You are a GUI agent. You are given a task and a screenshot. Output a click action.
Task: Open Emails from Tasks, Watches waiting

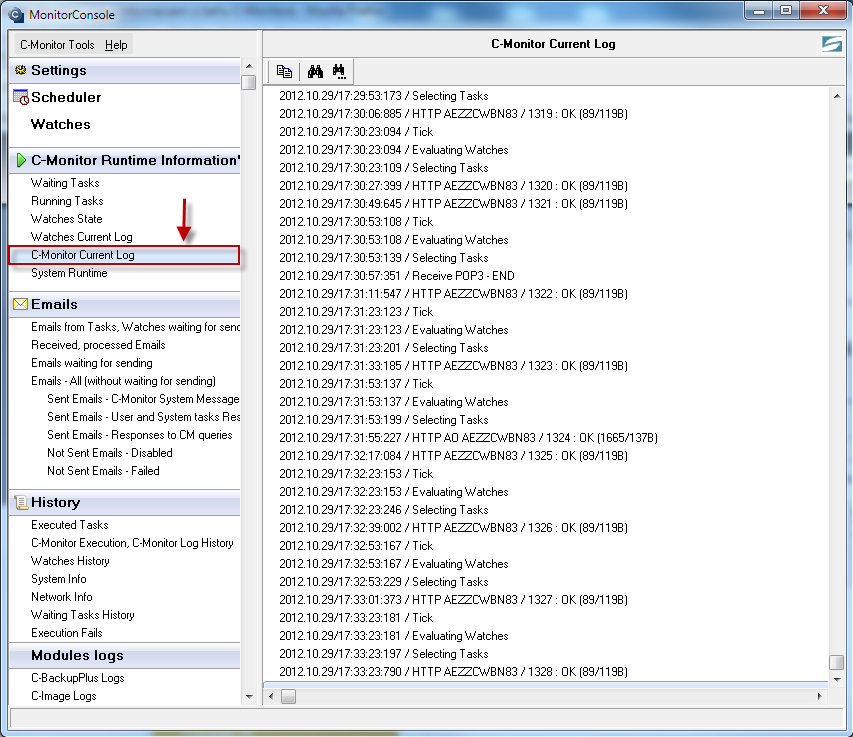(x=135, y=327)
